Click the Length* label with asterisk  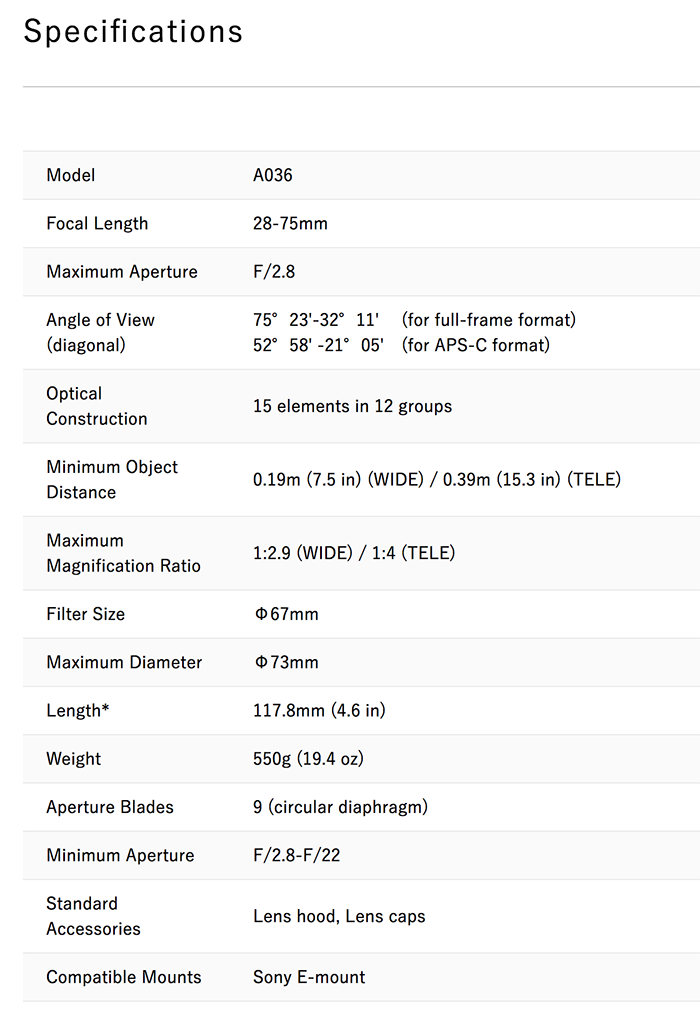(78, 711)
